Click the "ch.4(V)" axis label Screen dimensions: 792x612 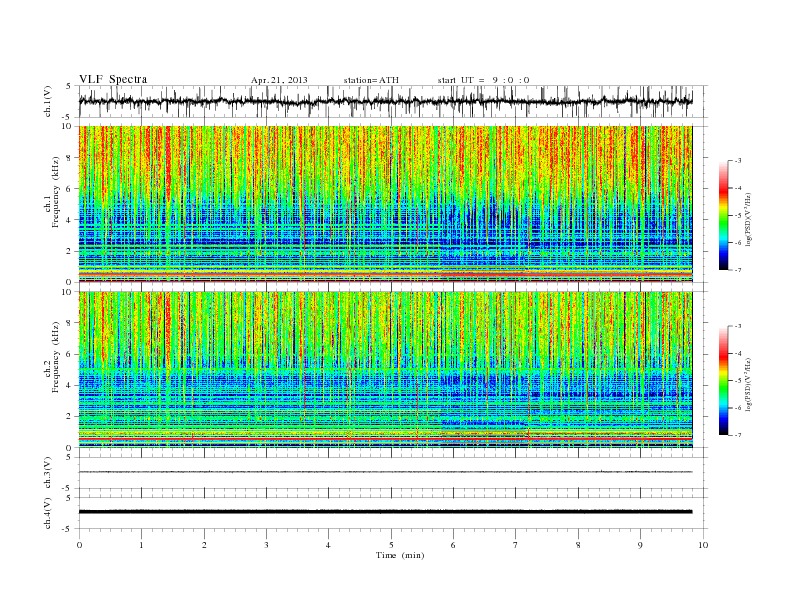tap(48, 513)
